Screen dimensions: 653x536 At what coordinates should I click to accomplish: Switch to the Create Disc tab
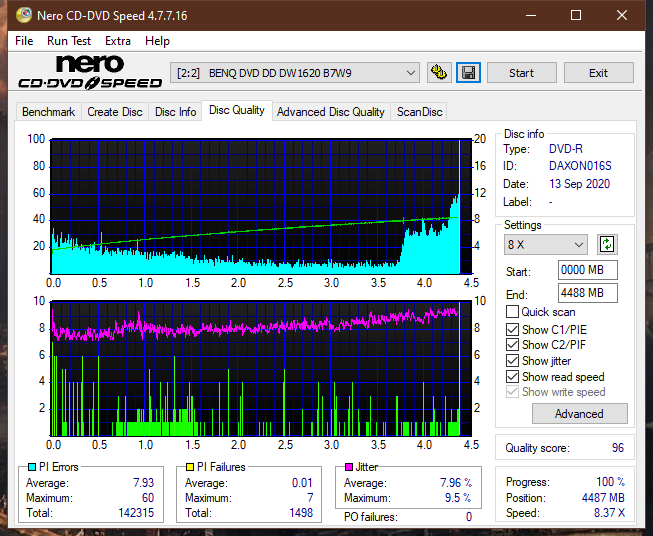click(x=115, y=112)
